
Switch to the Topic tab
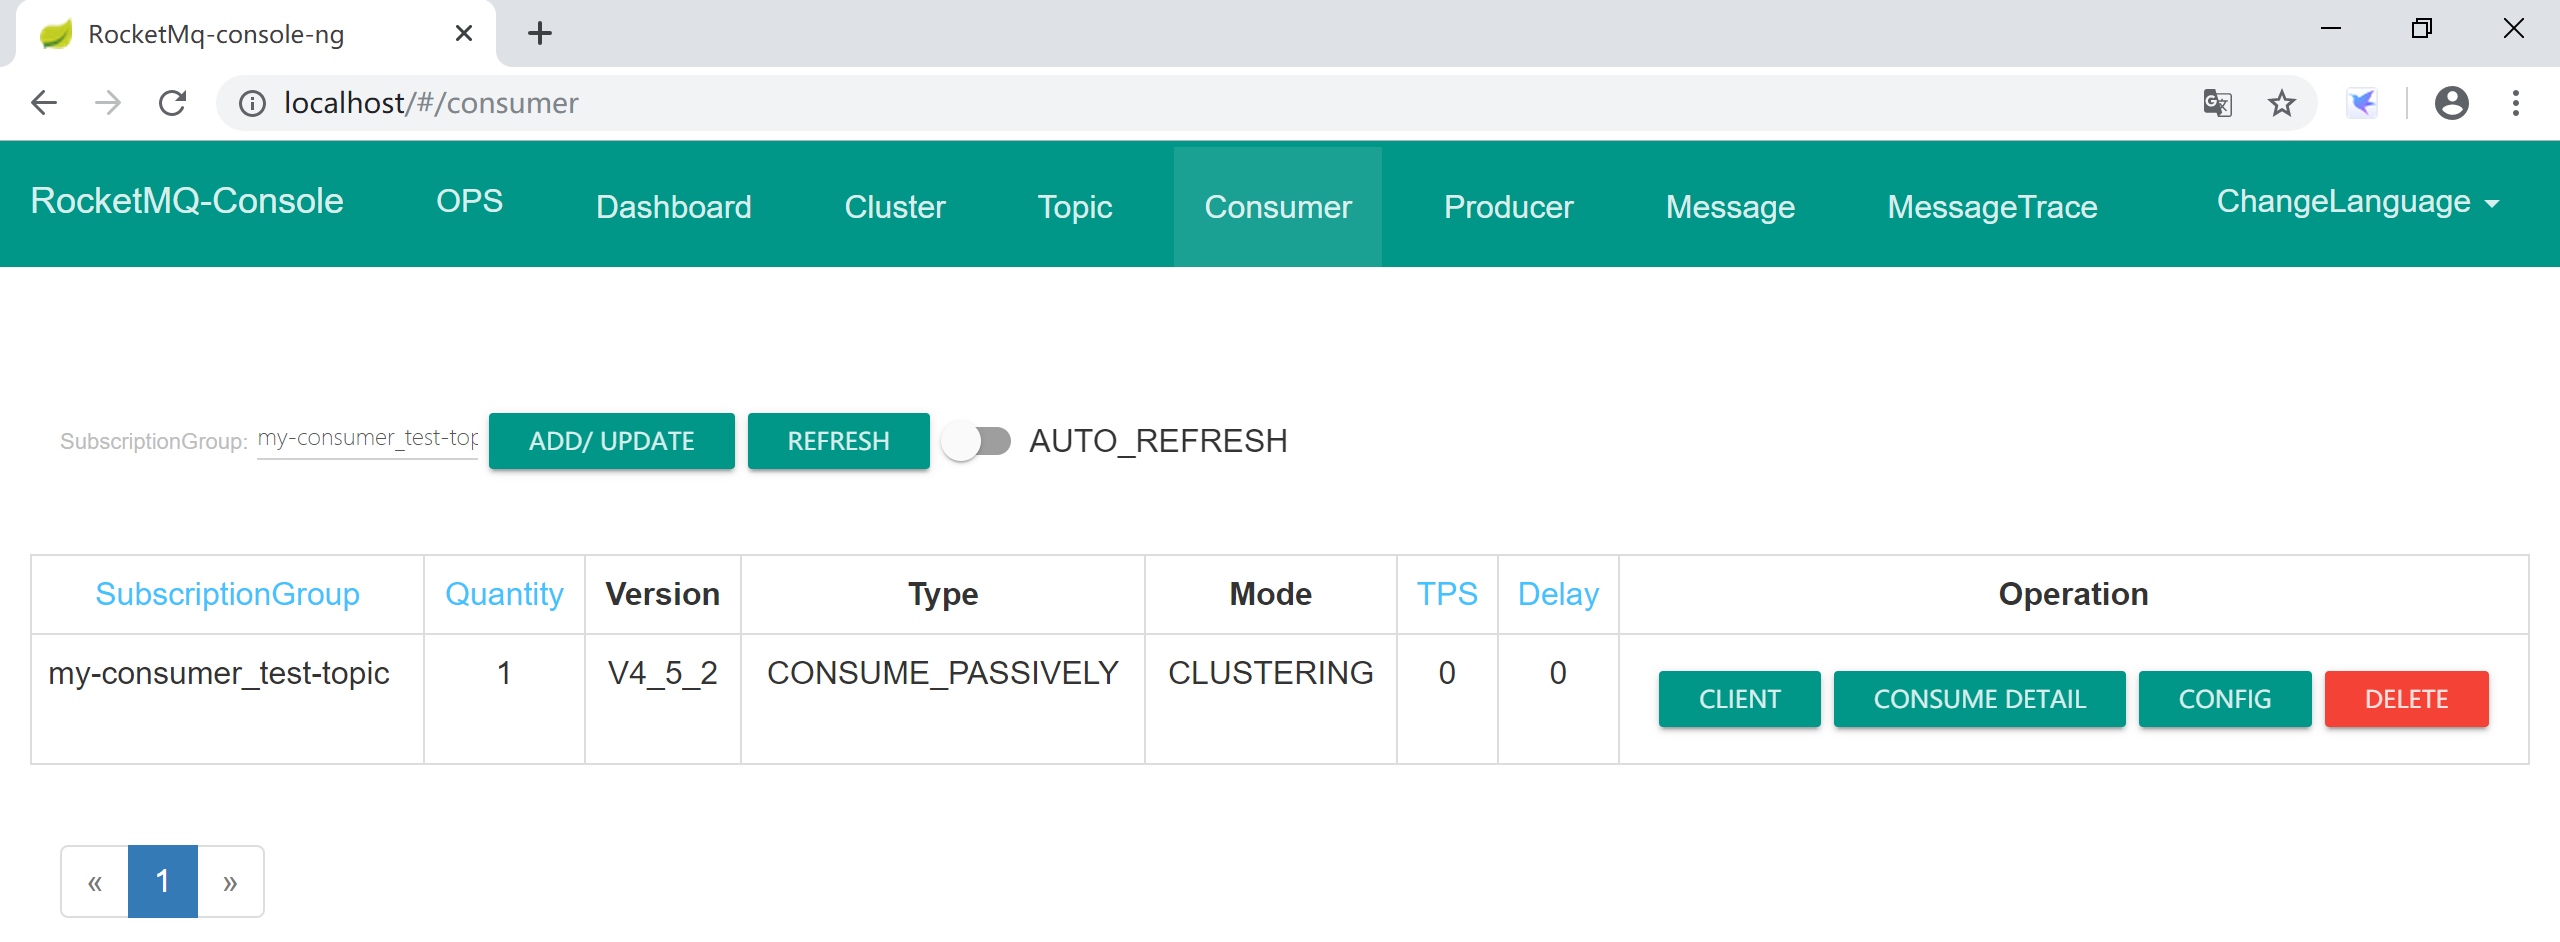click(1074, 207)
